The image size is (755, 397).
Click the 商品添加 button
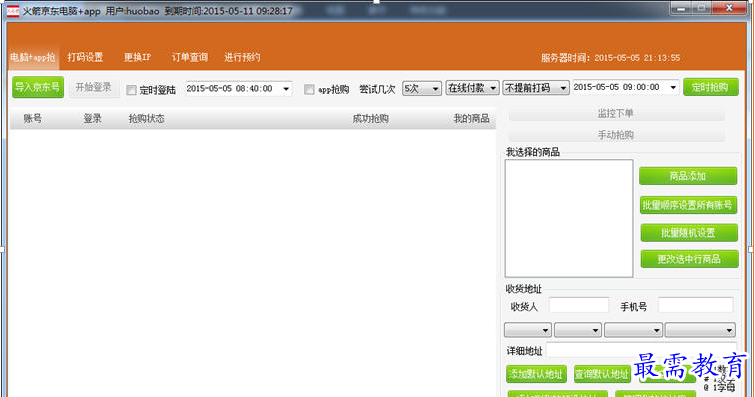(x=688, y=176)
